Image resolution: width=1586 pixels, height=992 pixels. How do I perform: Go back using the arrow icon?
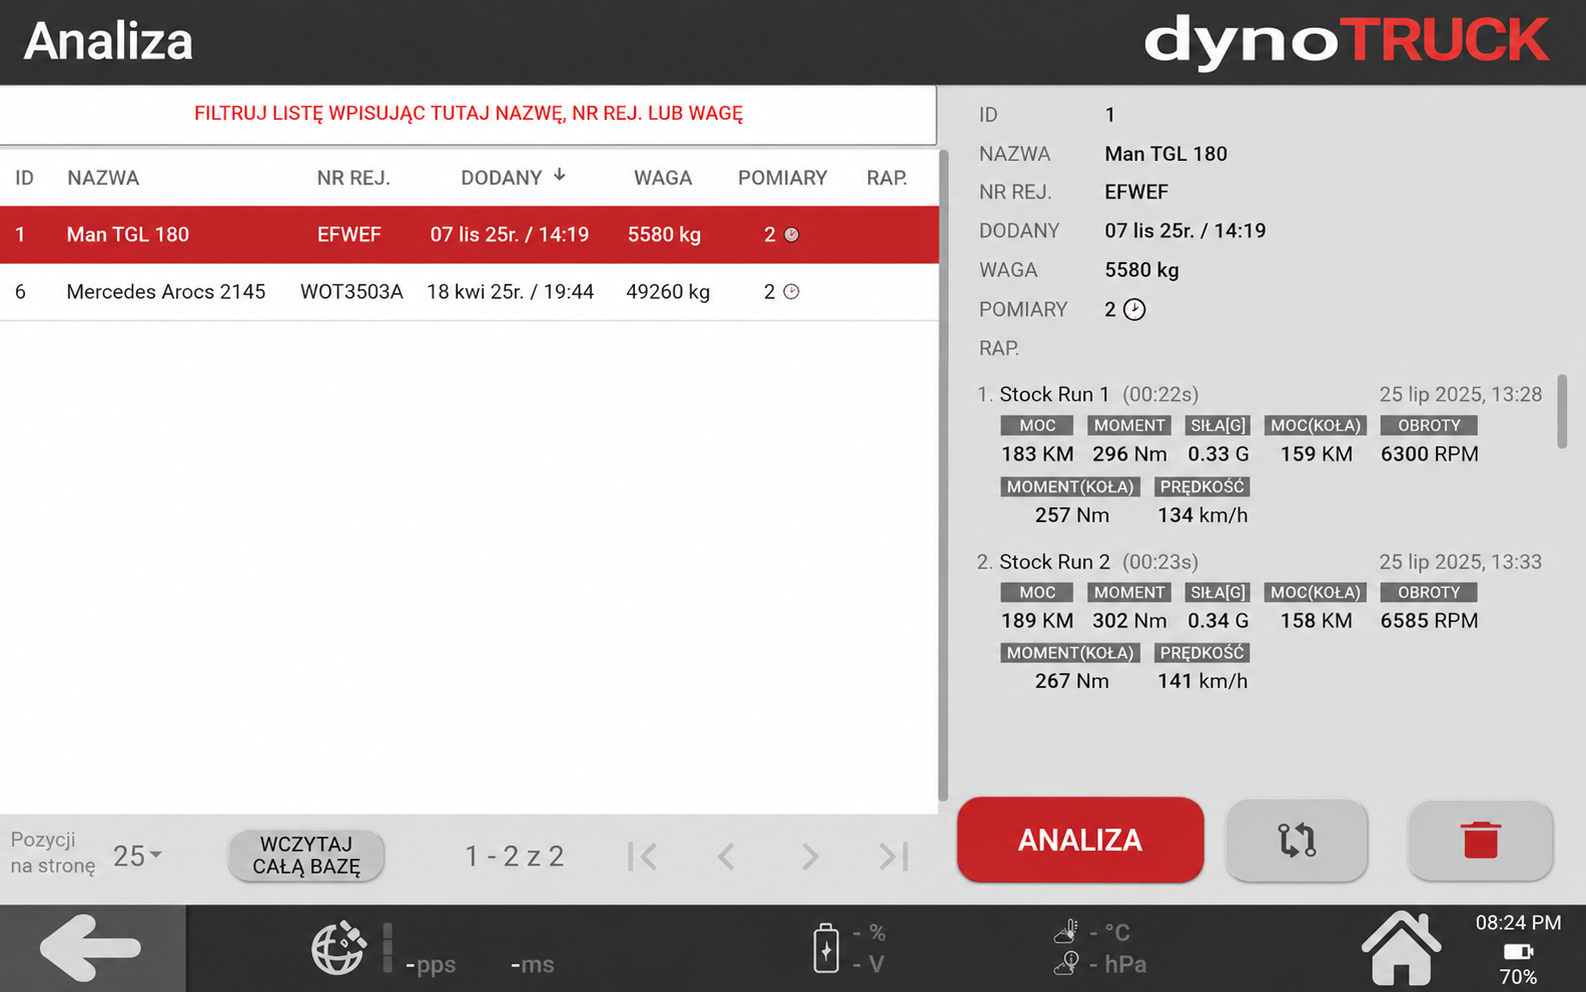[x=91, y=947]
